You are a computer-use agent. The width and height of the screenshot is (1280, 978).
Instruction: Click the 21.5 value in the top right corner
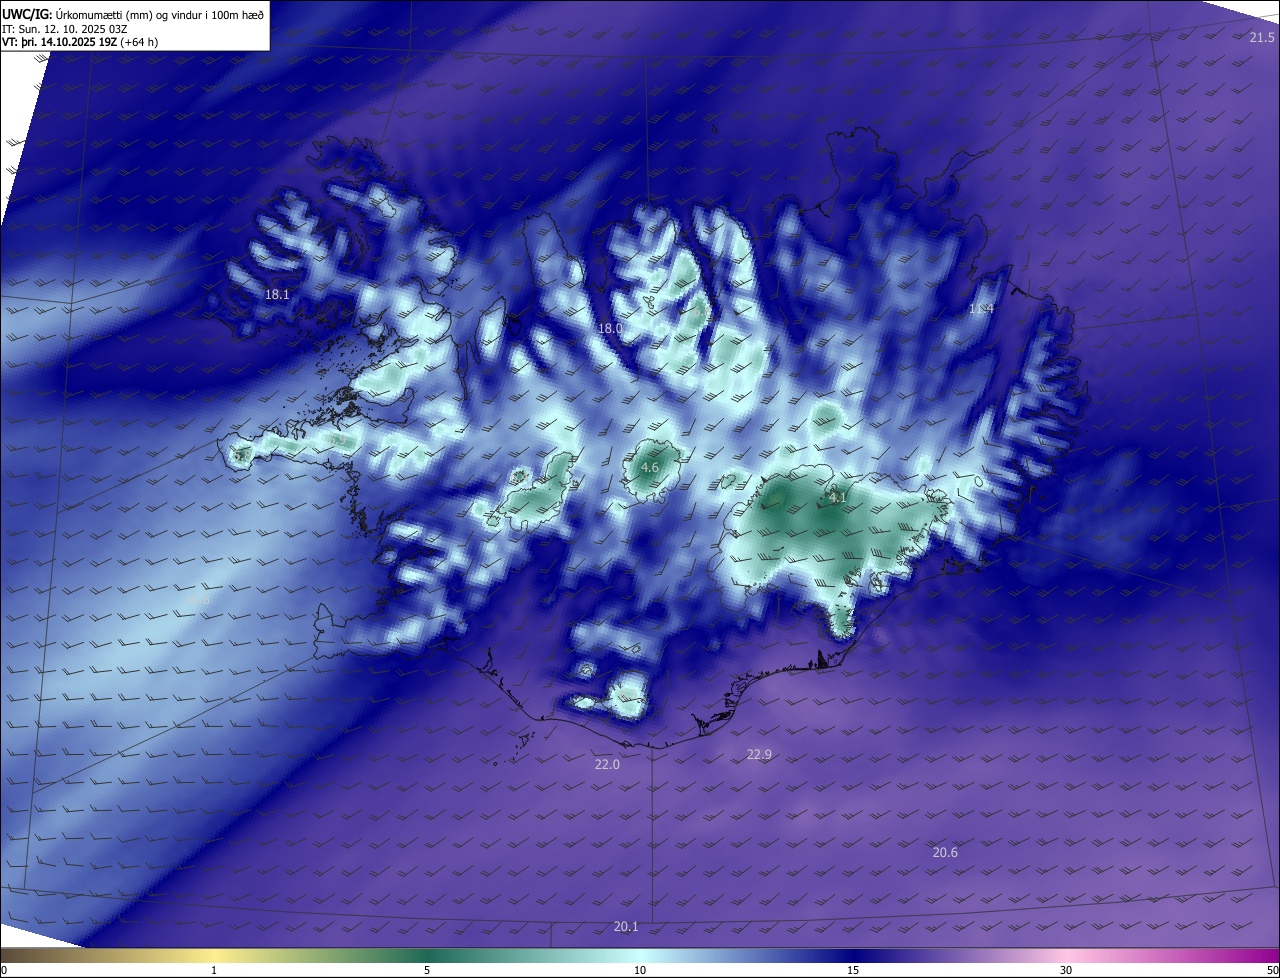[1262, 38]
